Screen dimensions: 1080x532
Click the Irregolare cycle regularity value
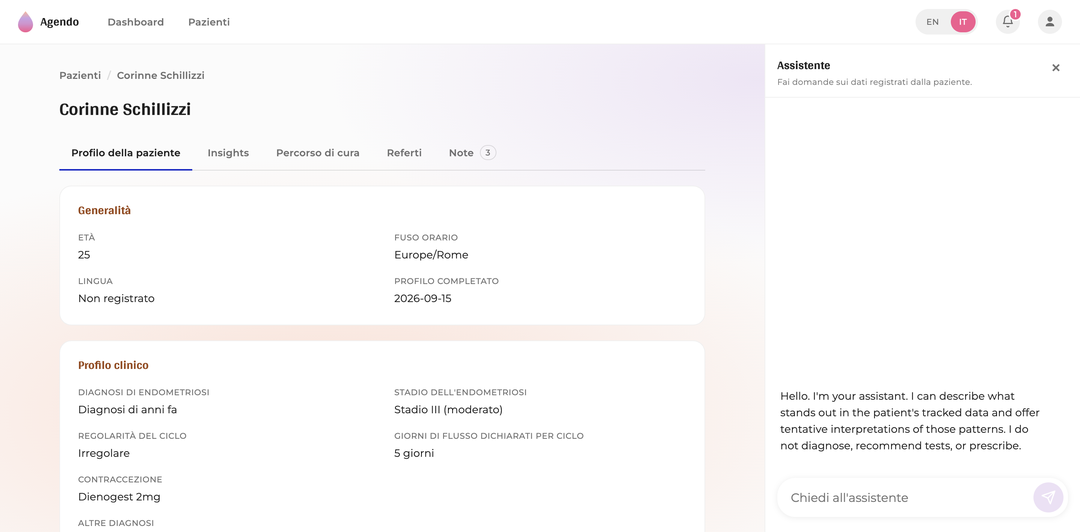point(104,453)
